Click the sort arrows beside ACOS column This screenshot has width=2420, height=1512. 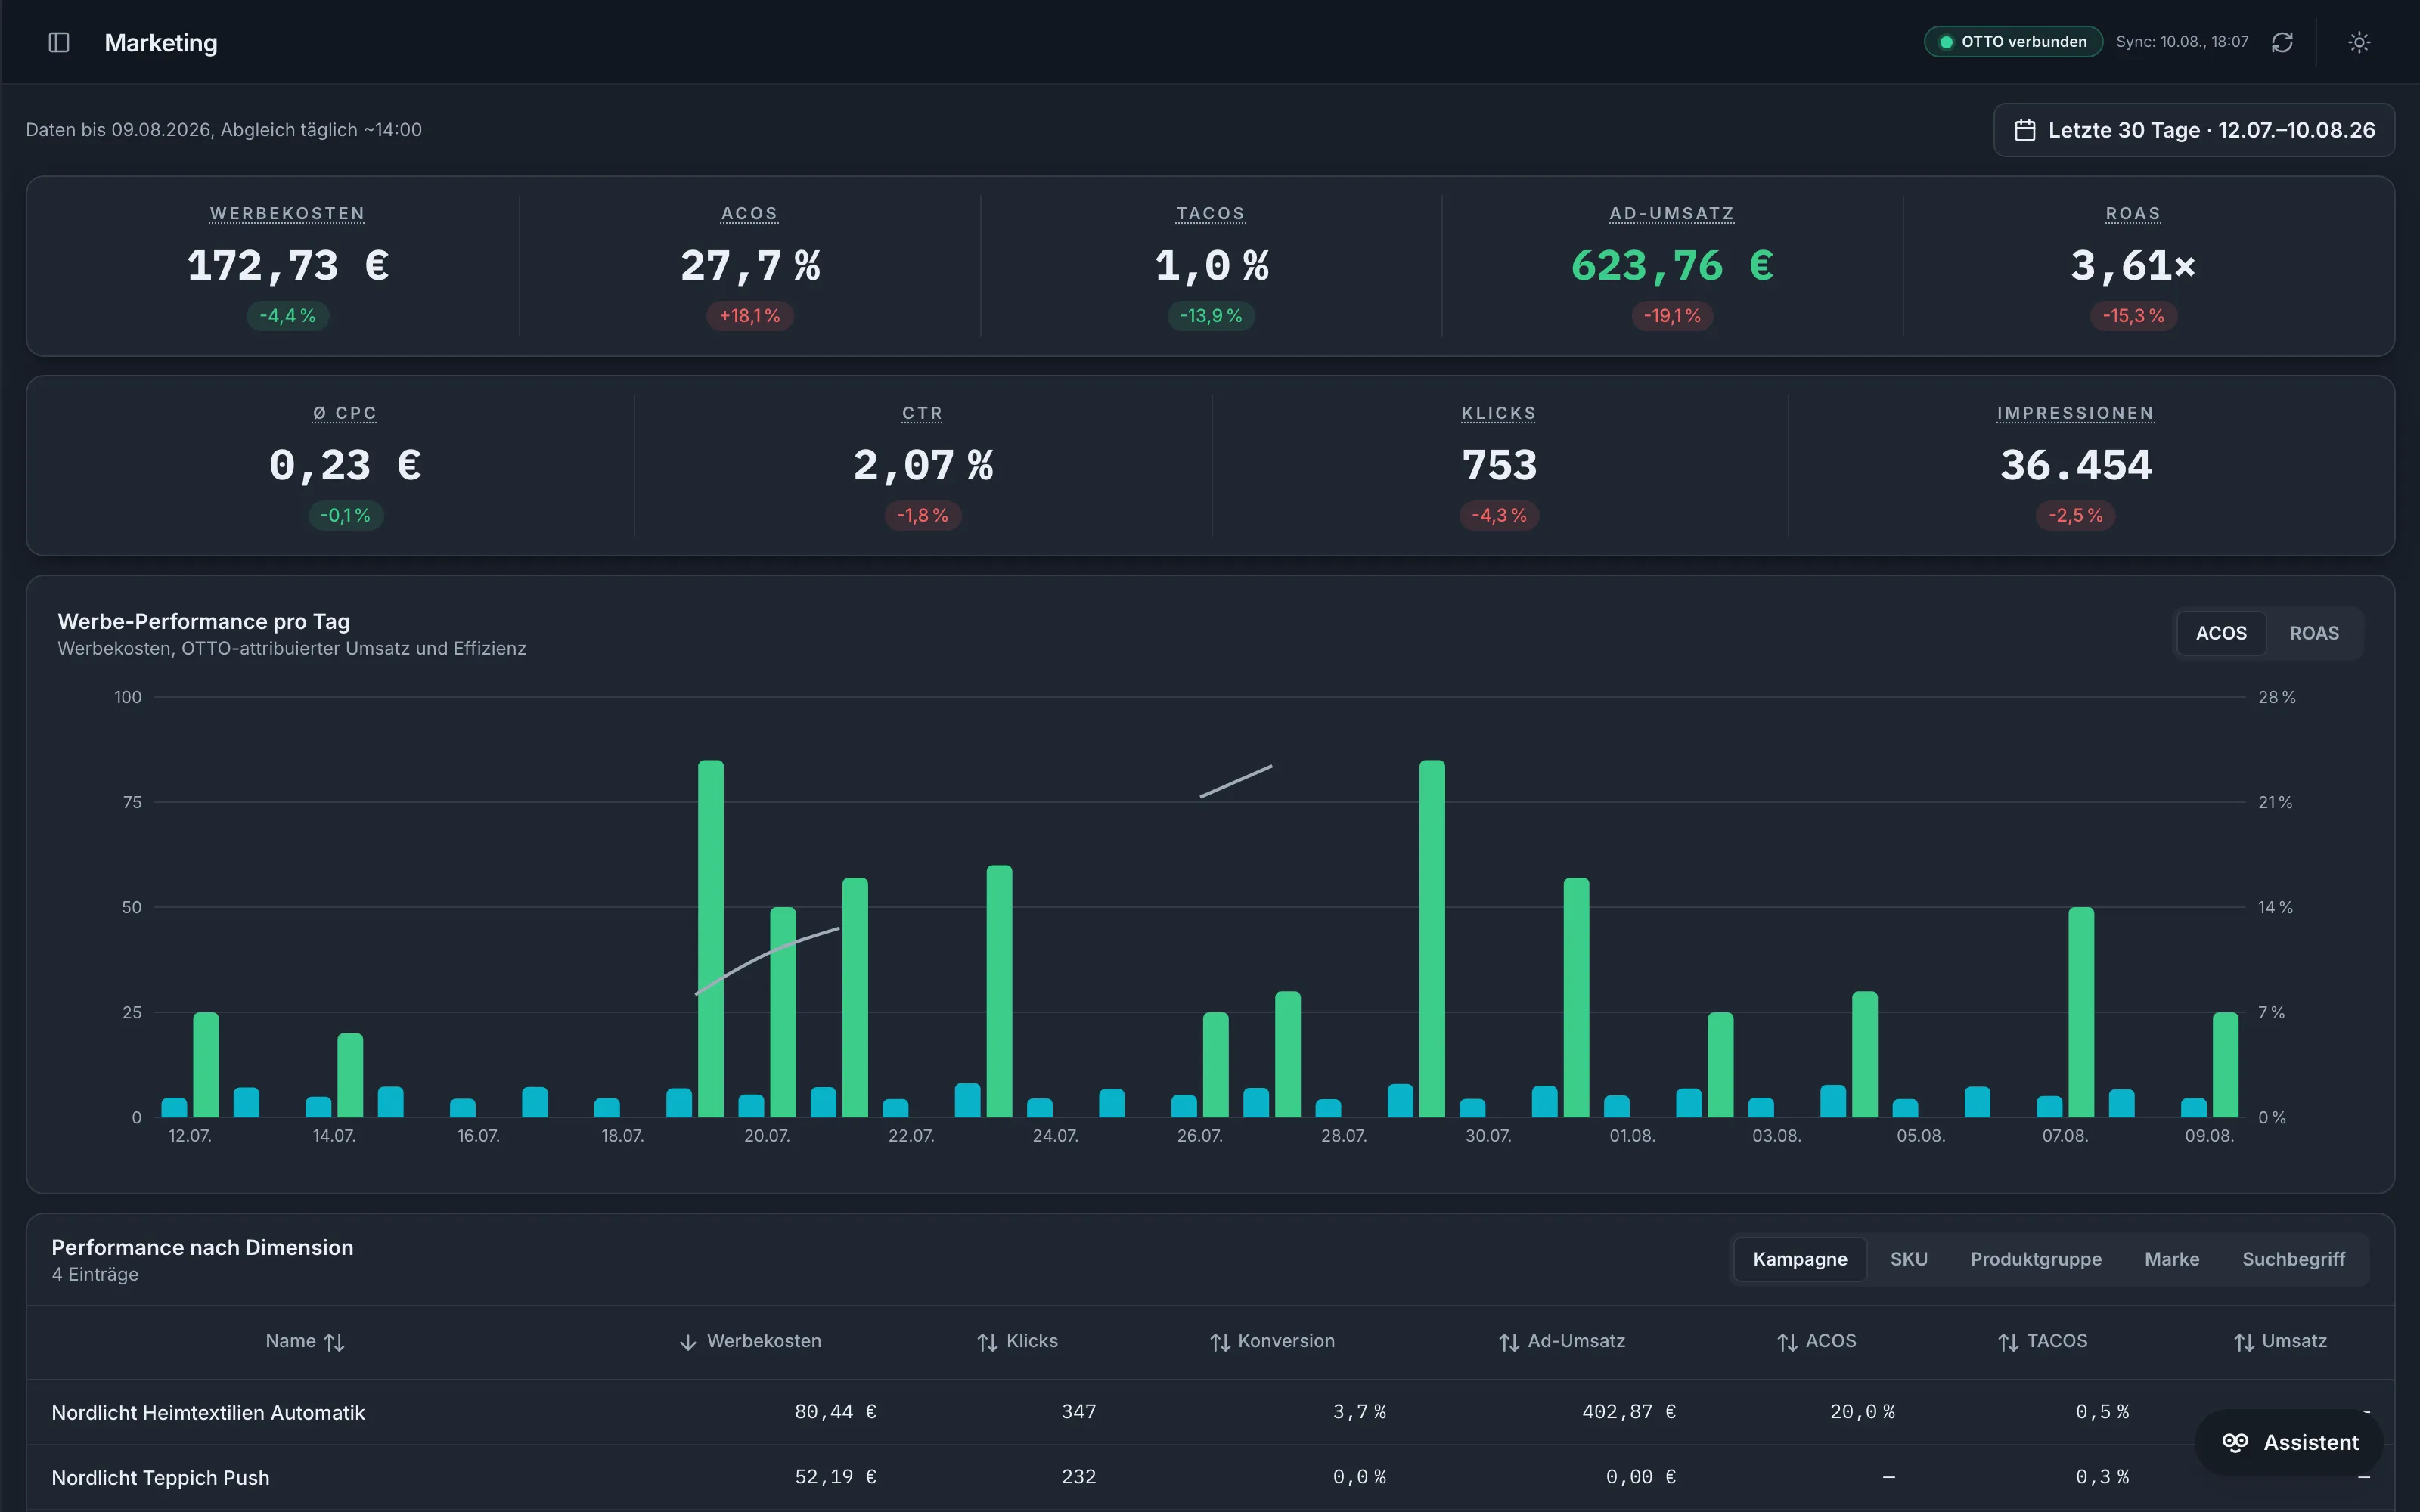tap(1788, 1342)
